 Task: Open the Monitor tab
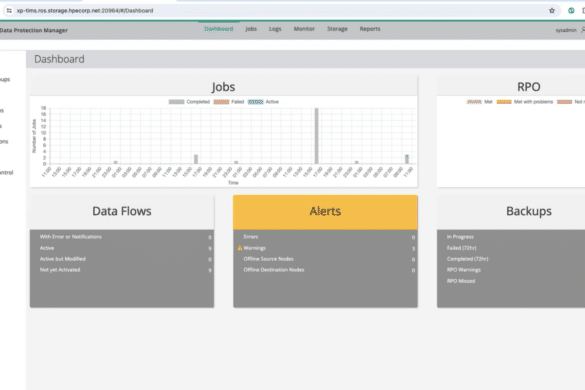[x=304, y=29]
